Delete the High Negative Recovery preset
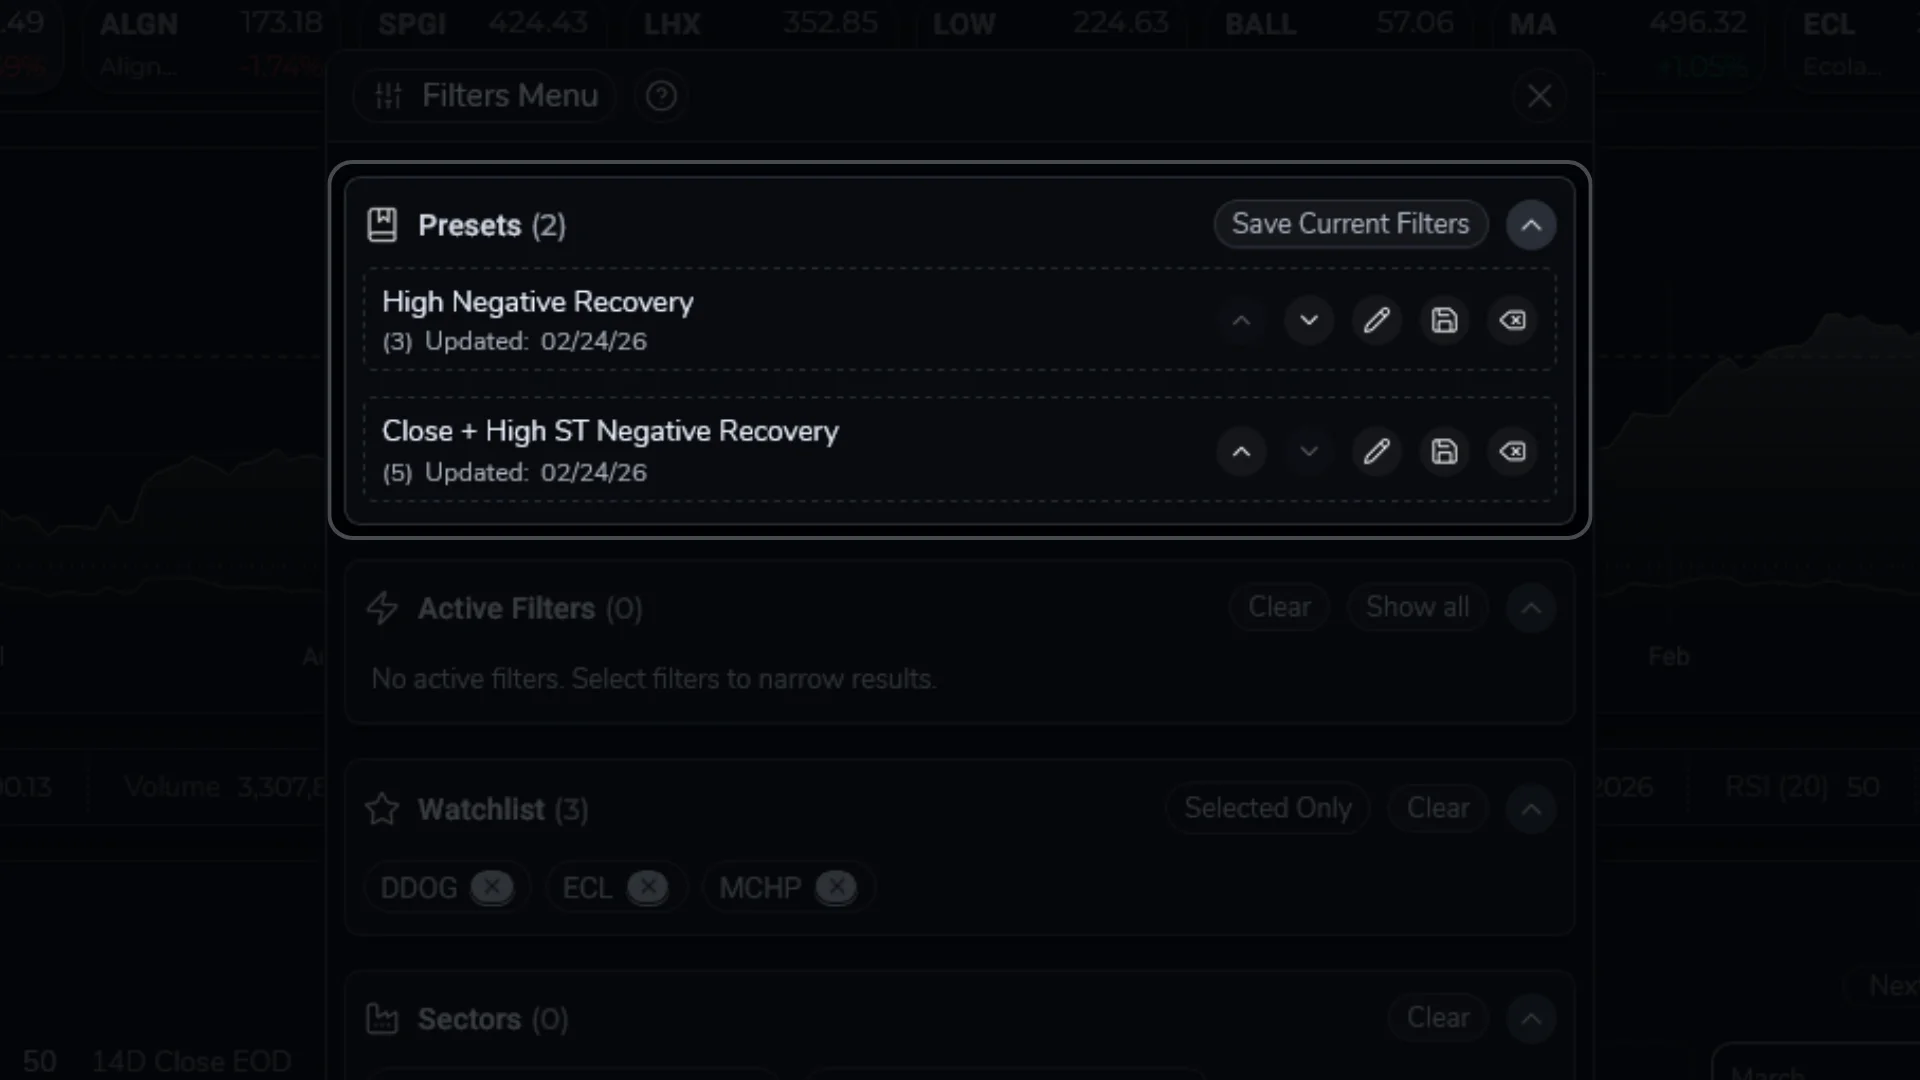This screenshot has width=1920, height=1080. (1513, 320)
